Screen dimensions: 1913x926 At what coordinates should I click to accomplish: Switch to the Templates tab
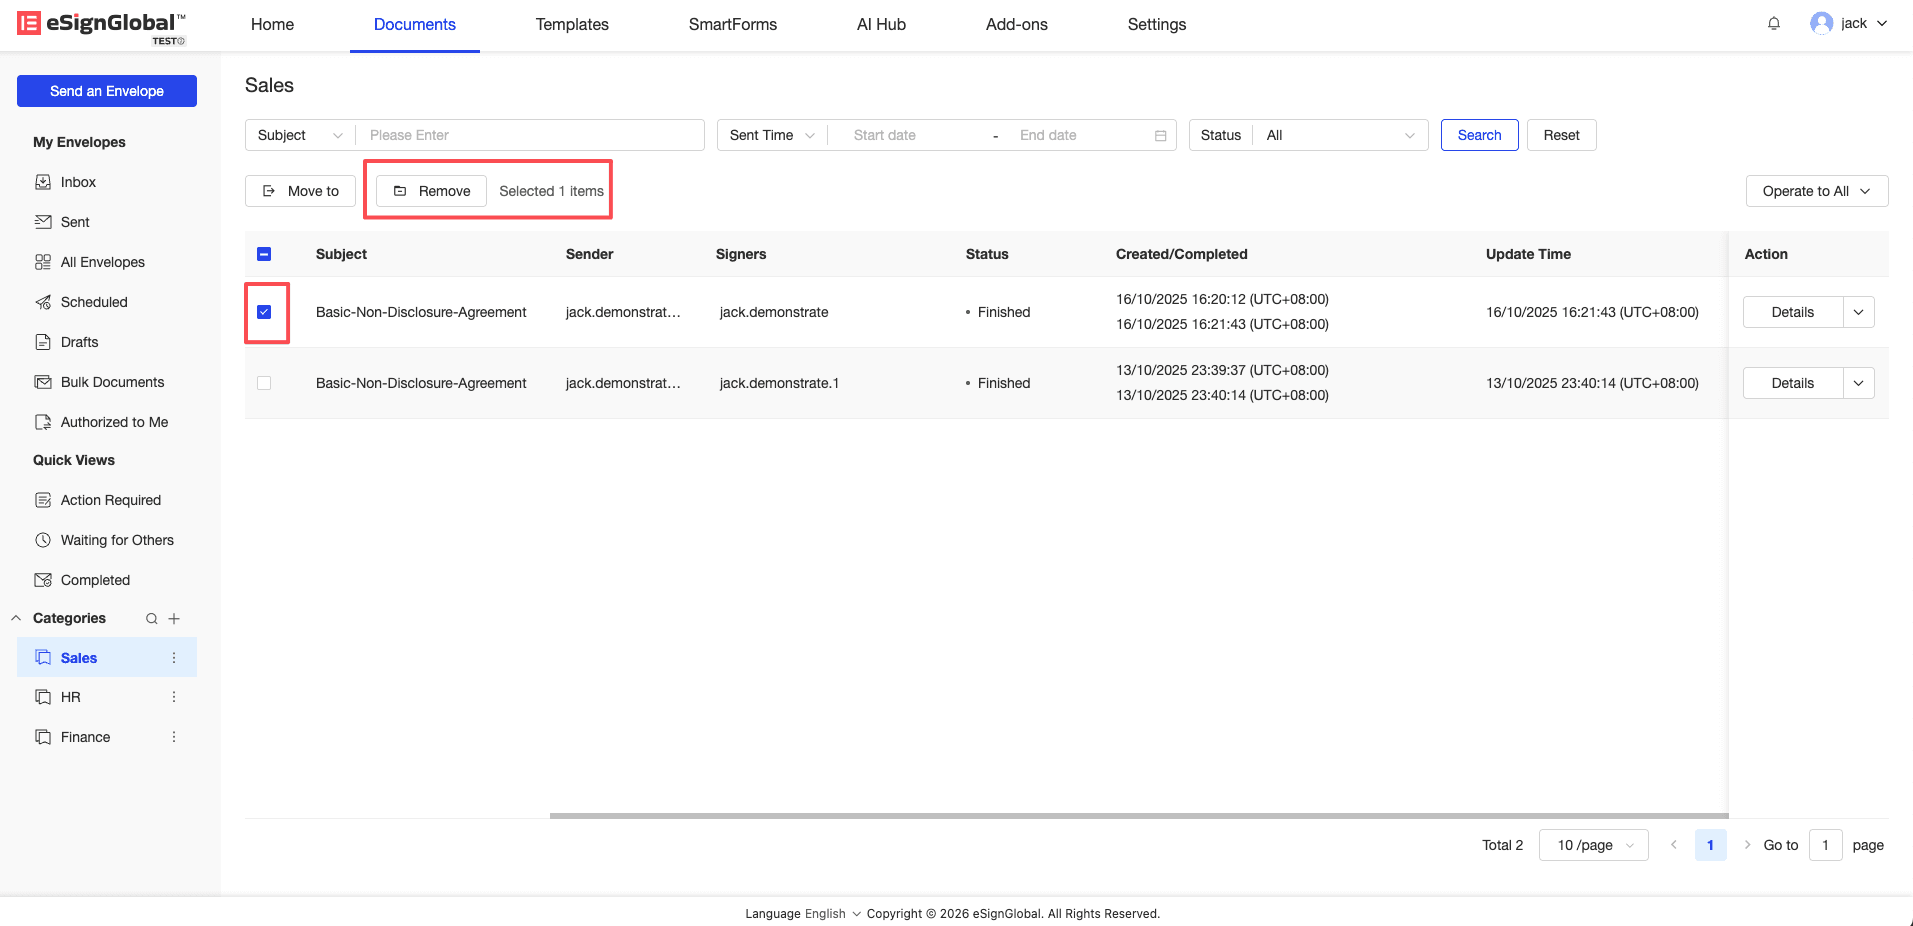point(572,25)
